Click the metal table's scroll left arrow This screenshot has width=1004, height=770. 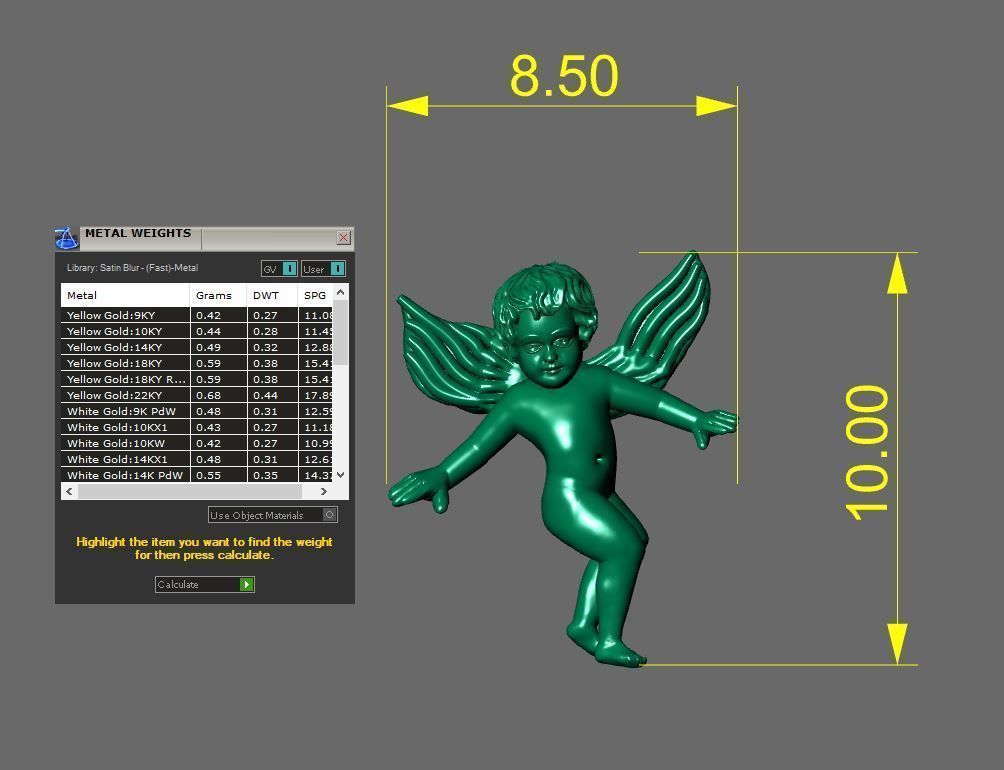coord(69,492)
